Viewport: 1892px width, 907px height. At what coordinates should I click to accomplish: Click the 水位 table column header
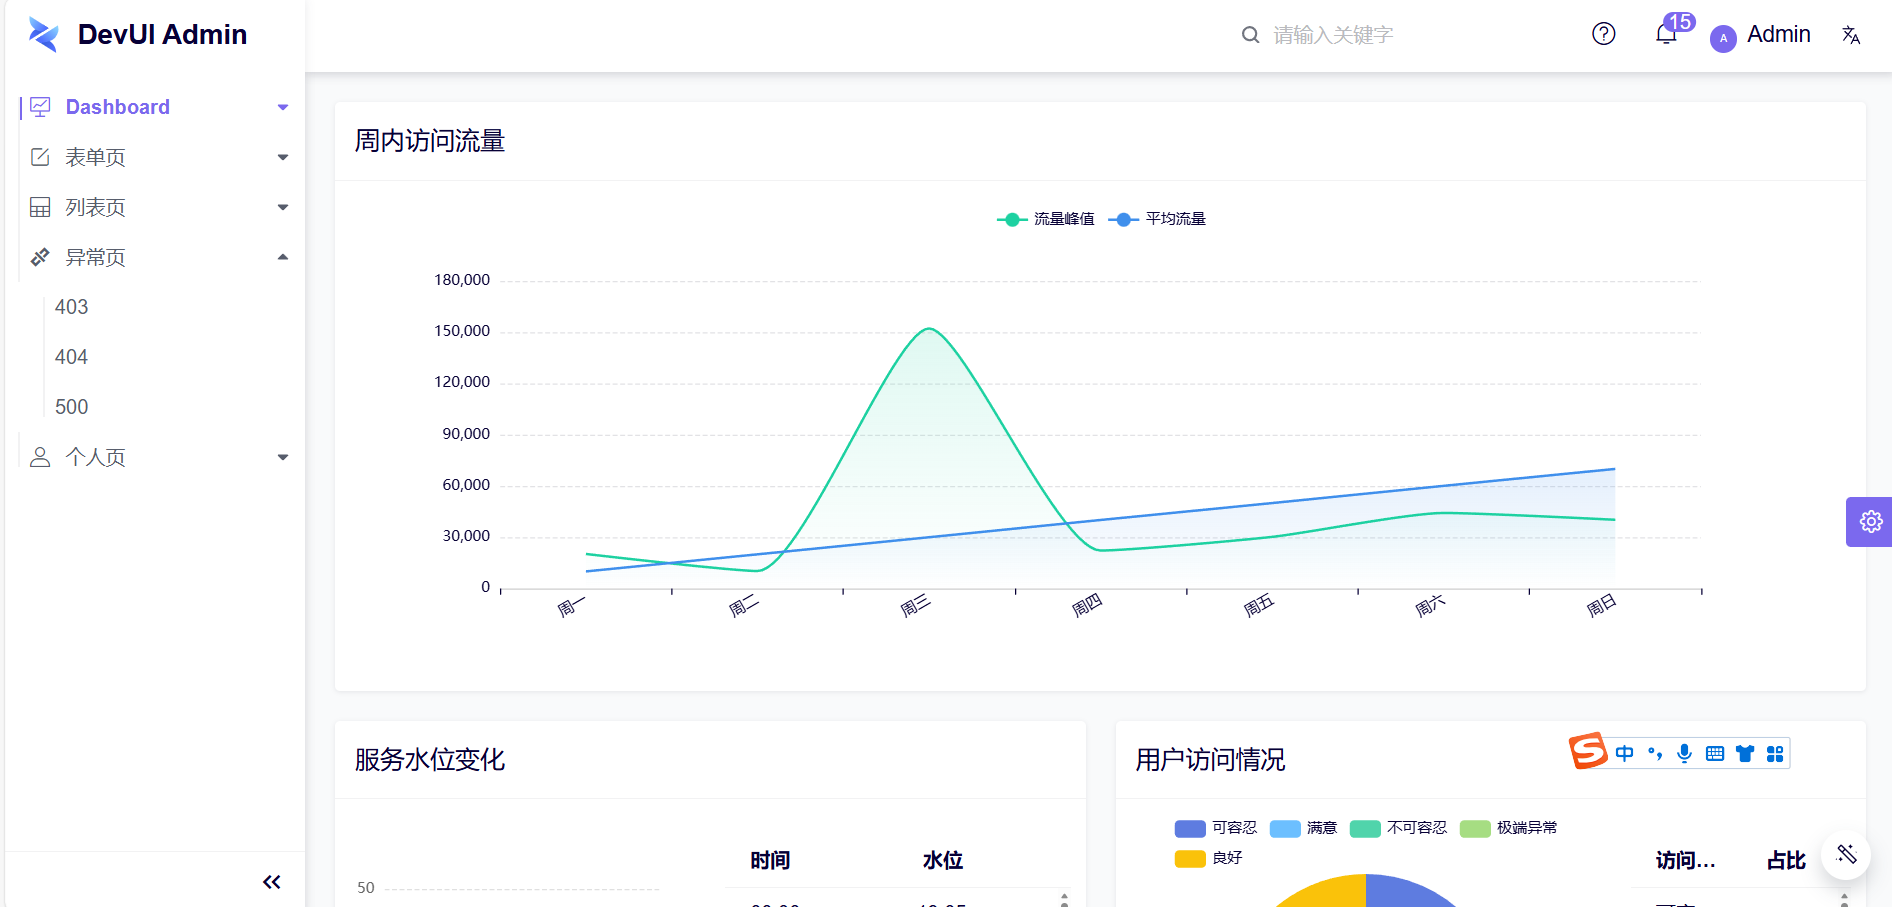(942, 860)
